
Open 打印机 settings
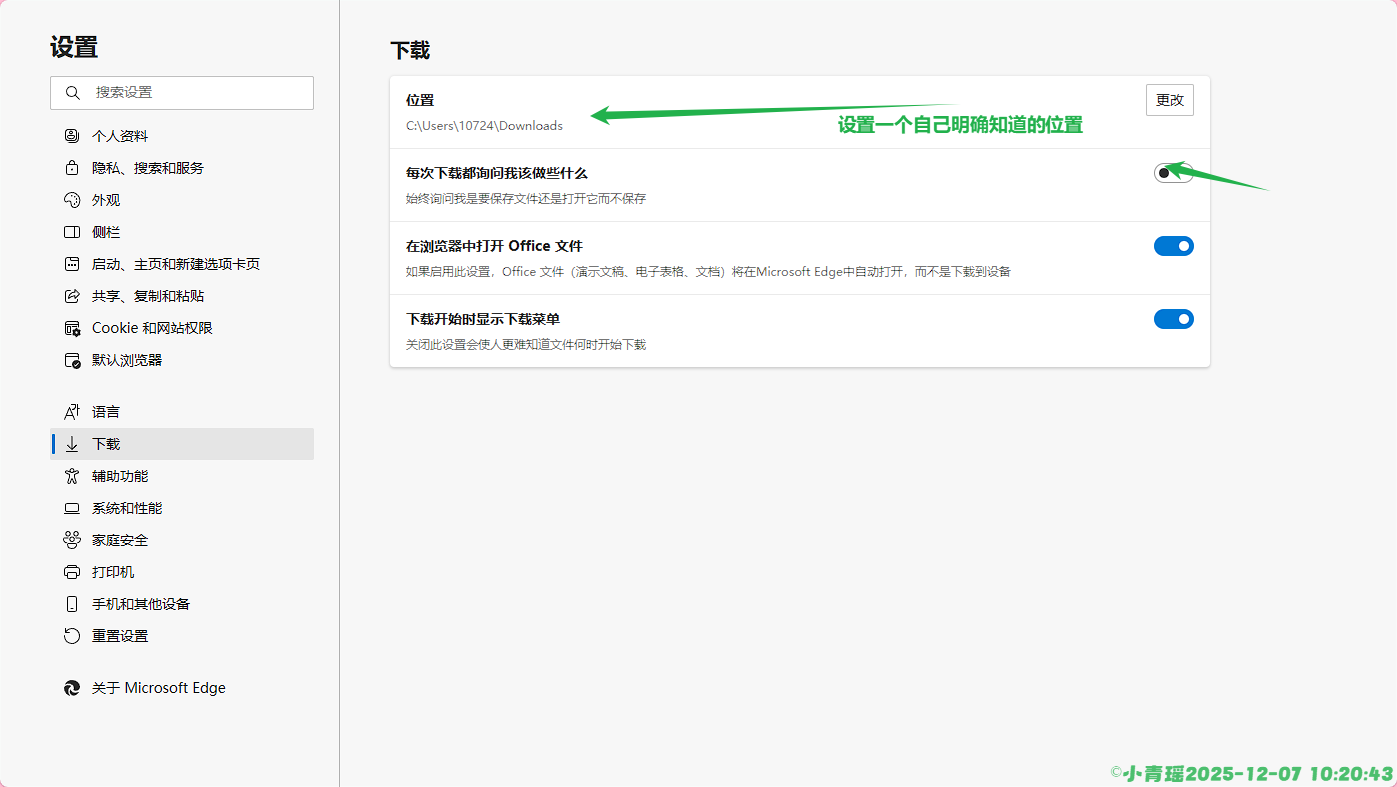182,572
